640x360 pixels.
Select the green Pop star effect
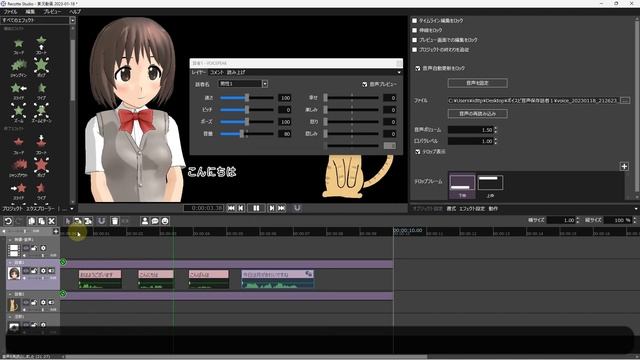click(41, 65)
